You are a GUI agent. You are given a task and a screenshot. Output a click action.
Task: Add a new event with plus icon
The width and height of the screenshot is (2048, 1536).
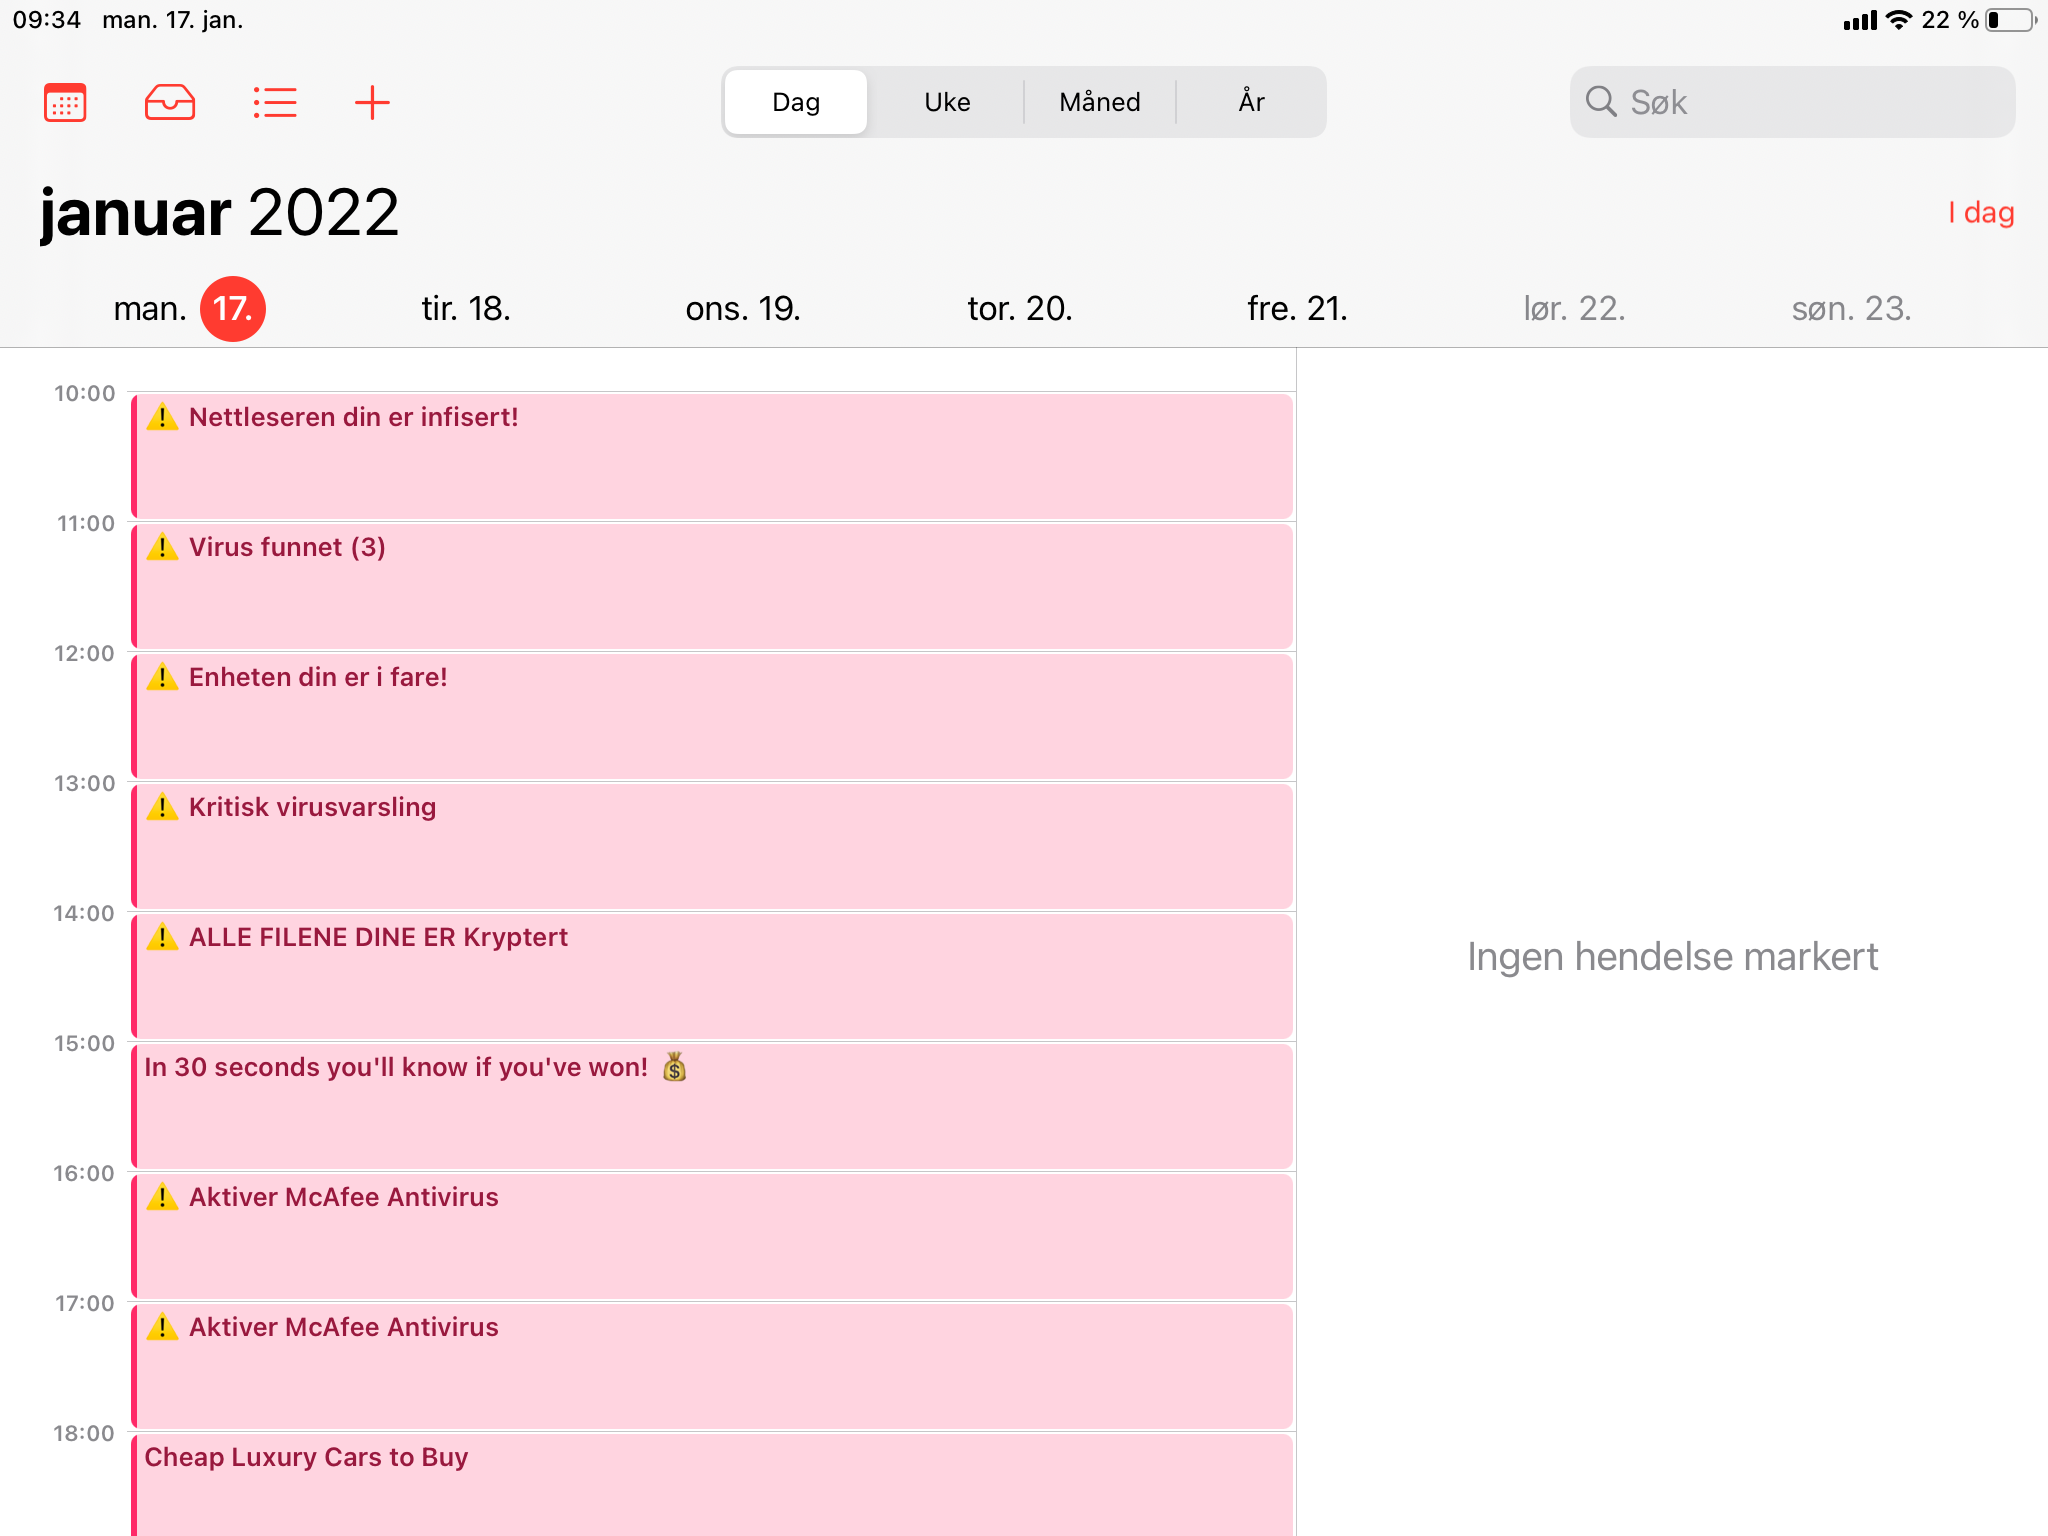tap(372, 102)
